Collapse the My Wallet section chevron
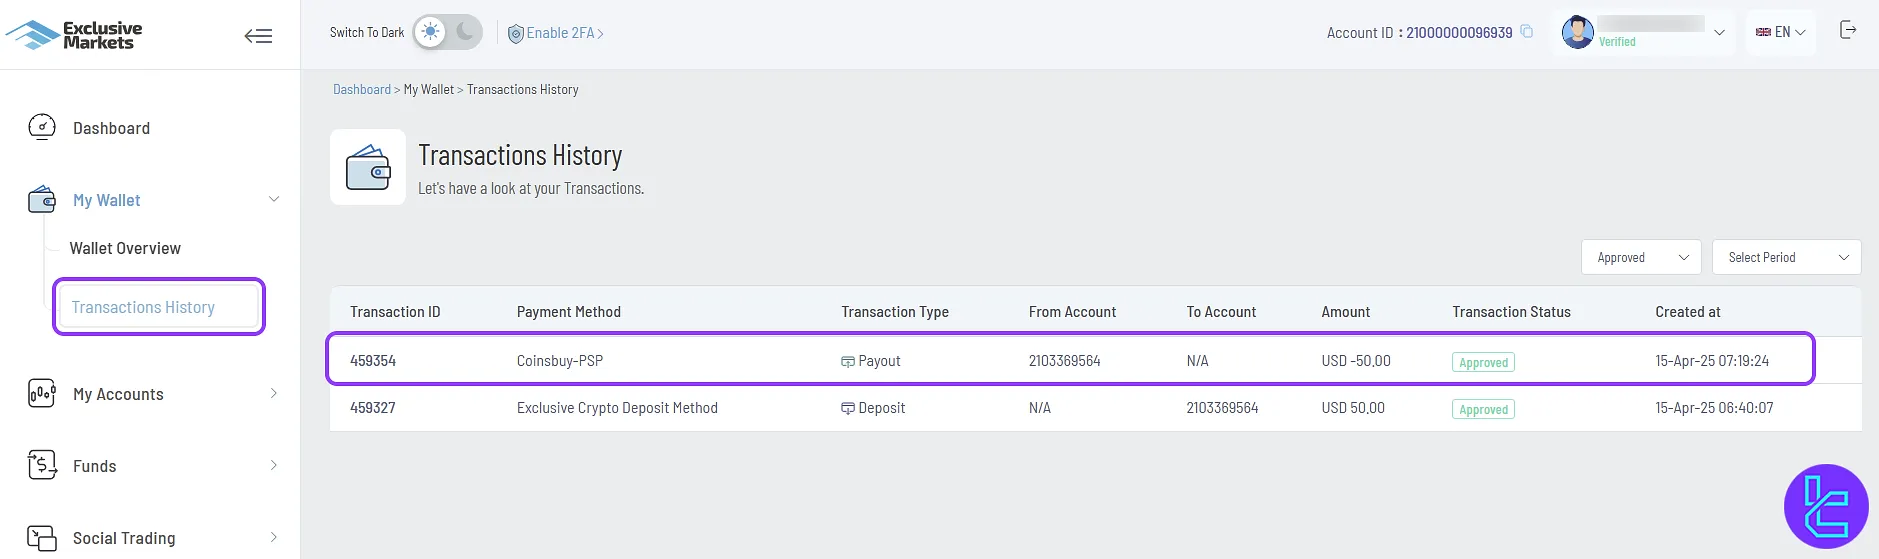The image size is (1879, 559). [274, 199]
